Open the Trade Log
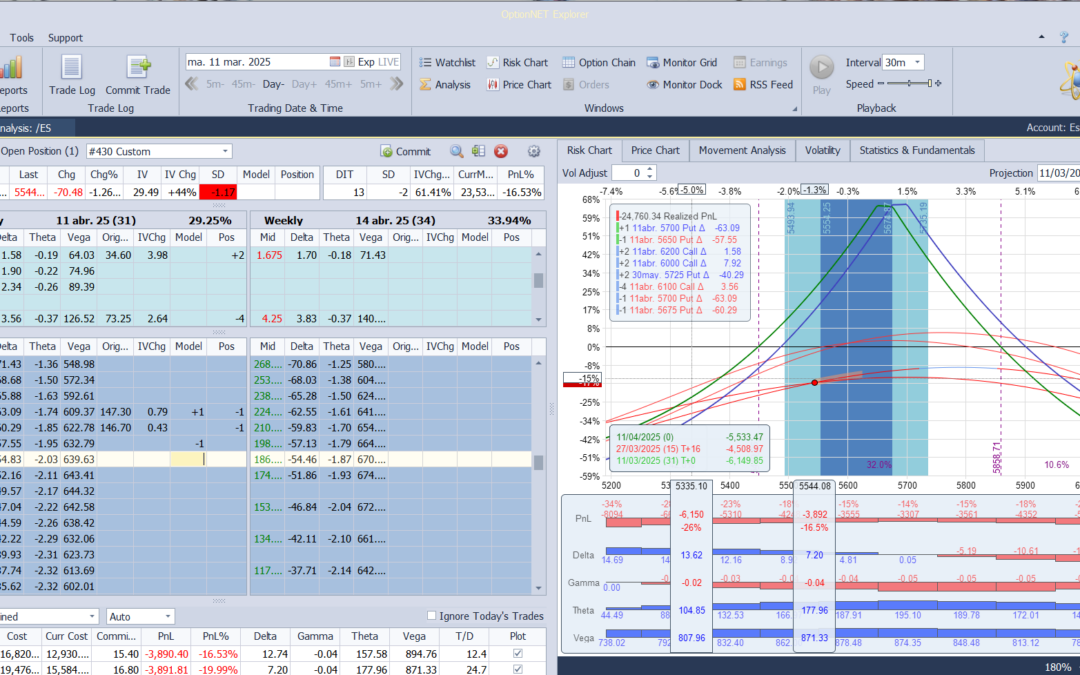1080x675 pixels. 72,75
